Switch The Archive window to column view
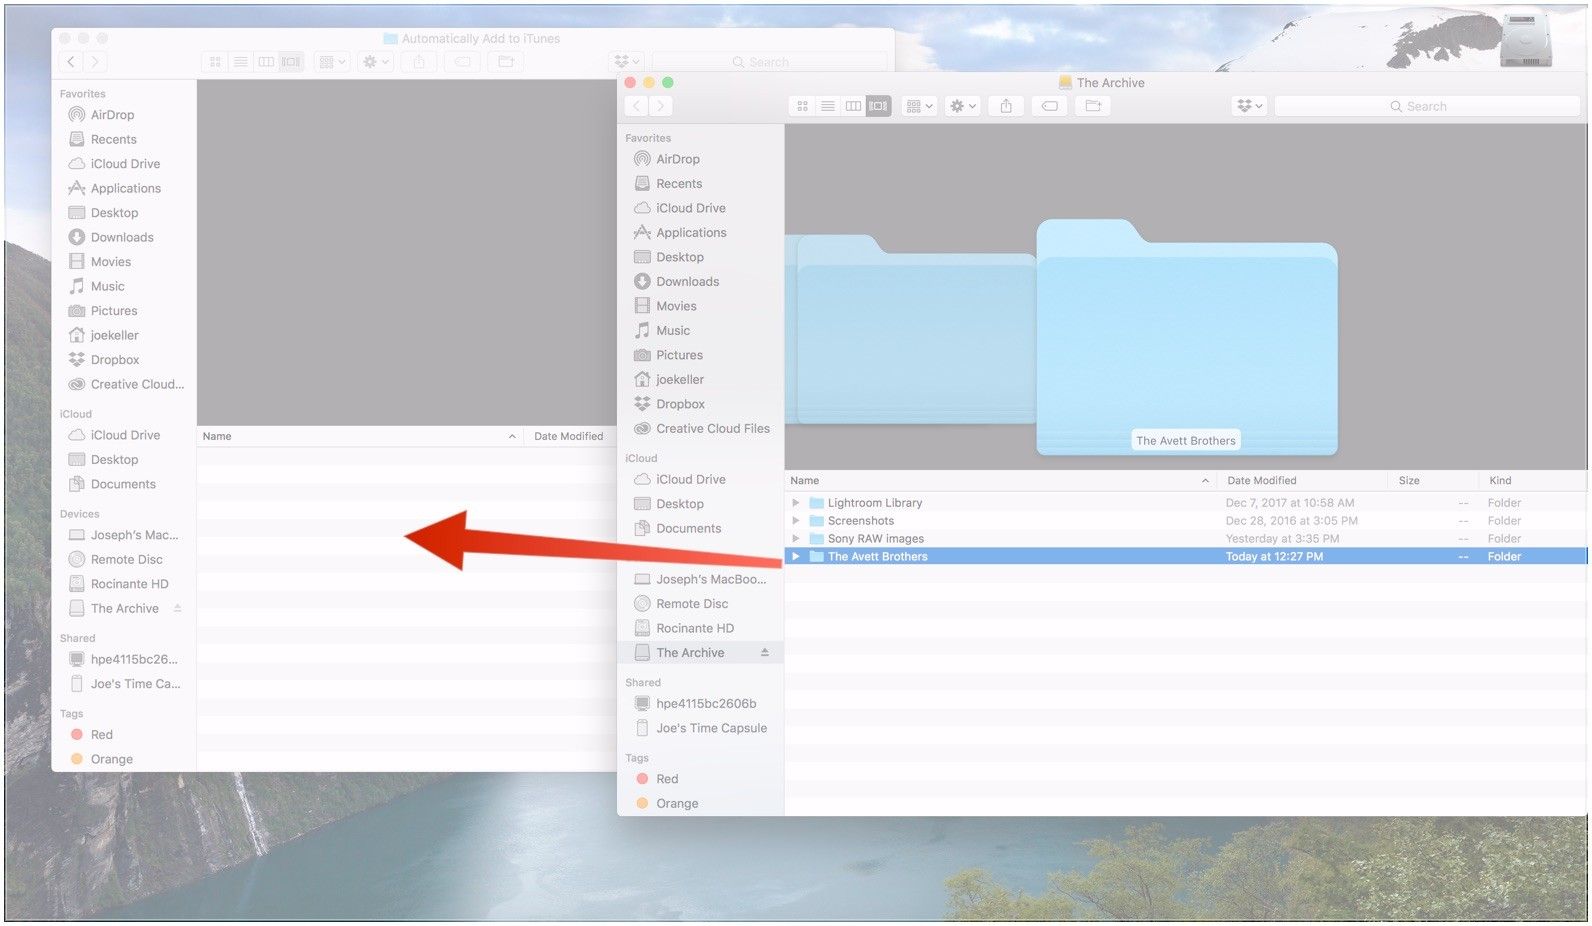 (x=853, y=106)
